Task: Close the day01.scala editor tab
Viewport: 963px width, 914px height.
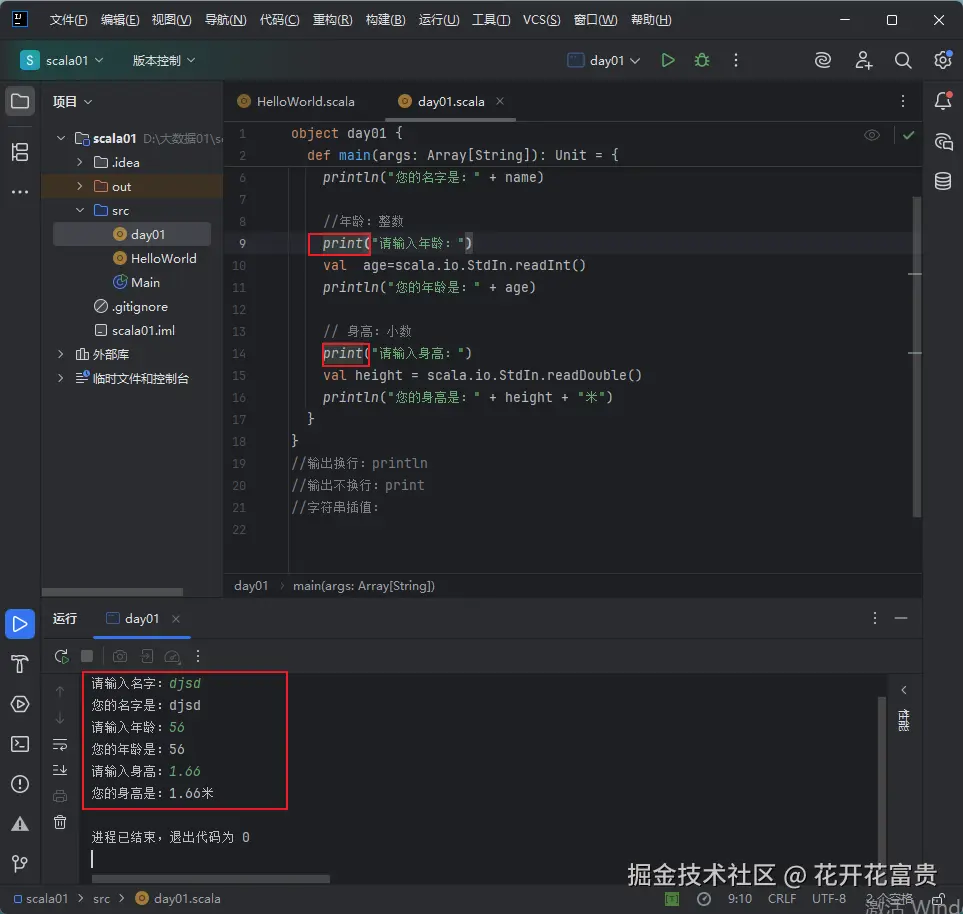Action: pos(500,101)
